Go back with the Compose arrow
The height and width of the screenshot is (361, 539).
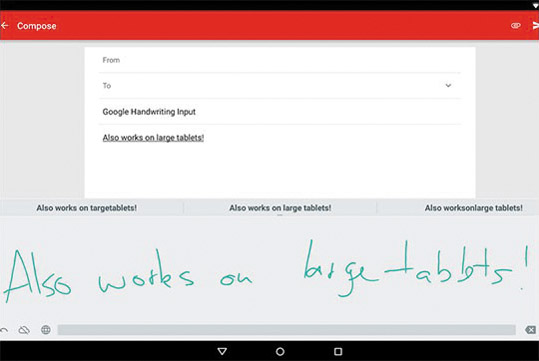(4, 25)
